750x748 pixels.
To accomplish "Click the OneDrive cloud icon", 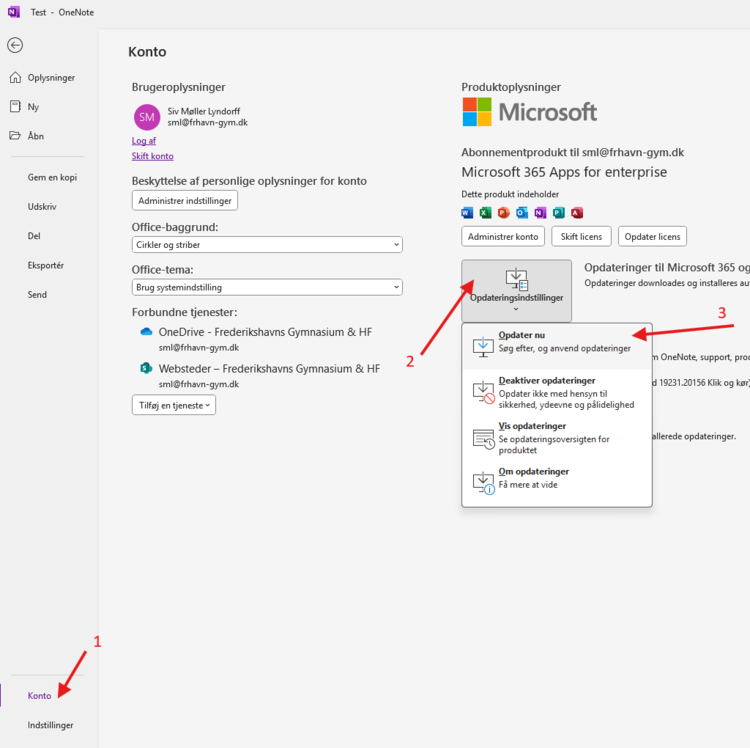I will point(146,332).
